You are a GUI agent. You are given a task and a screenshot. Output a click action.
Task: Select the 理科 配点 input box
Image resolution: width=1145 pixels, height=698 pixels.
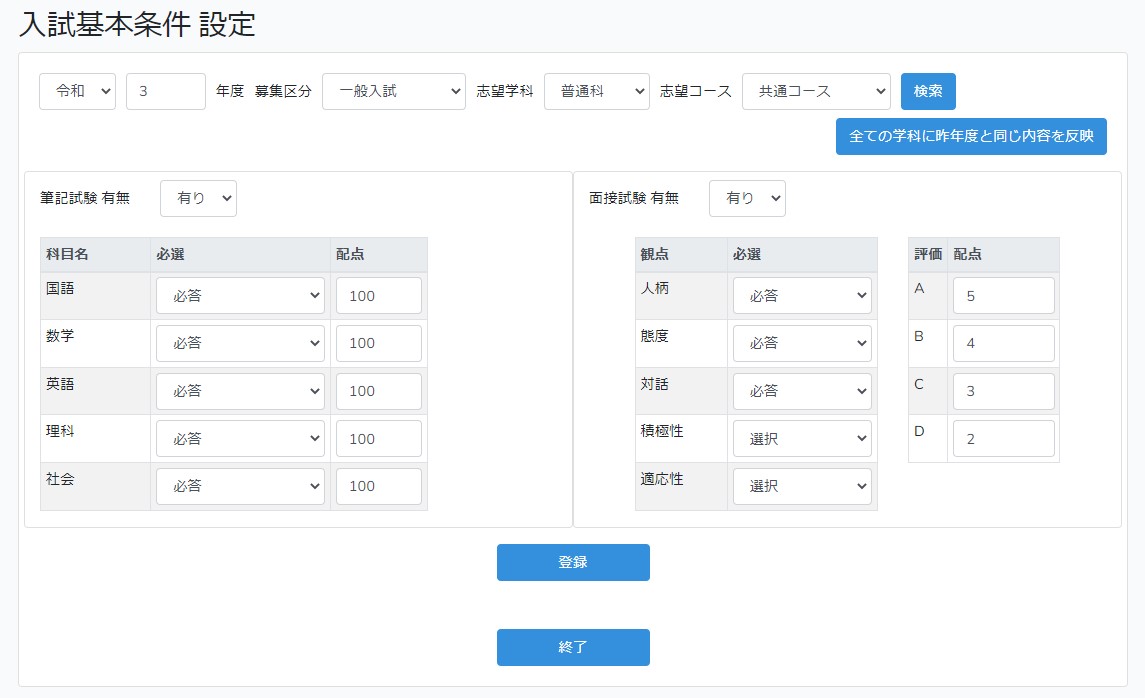378,438
